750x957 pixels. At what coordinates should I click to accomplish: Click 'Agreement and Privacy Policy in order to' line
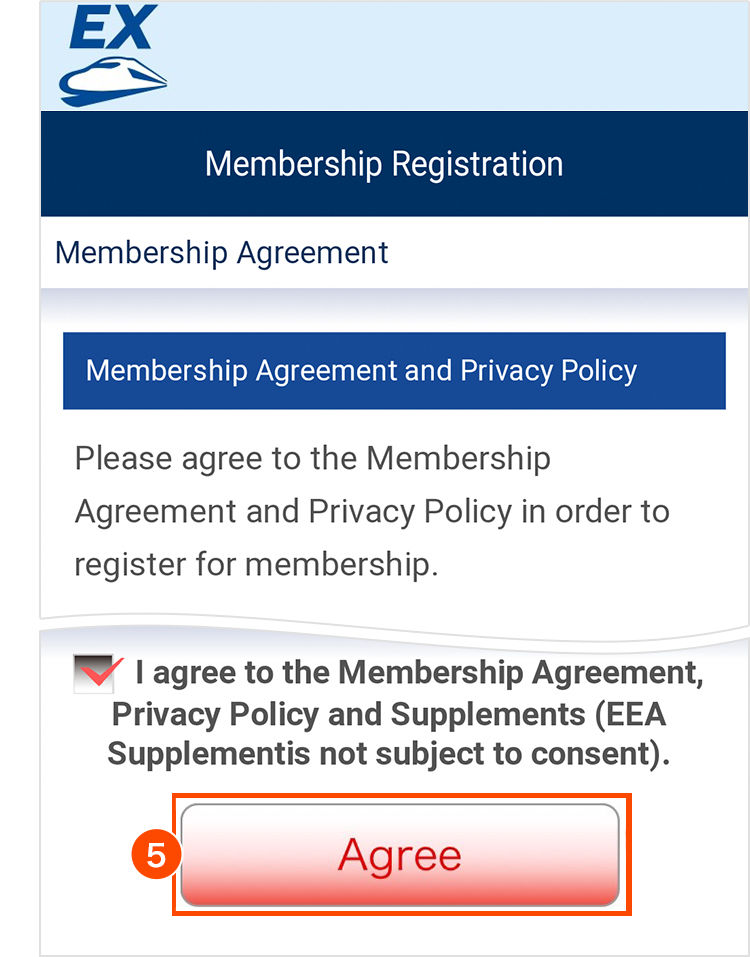(x=372, y=511)
